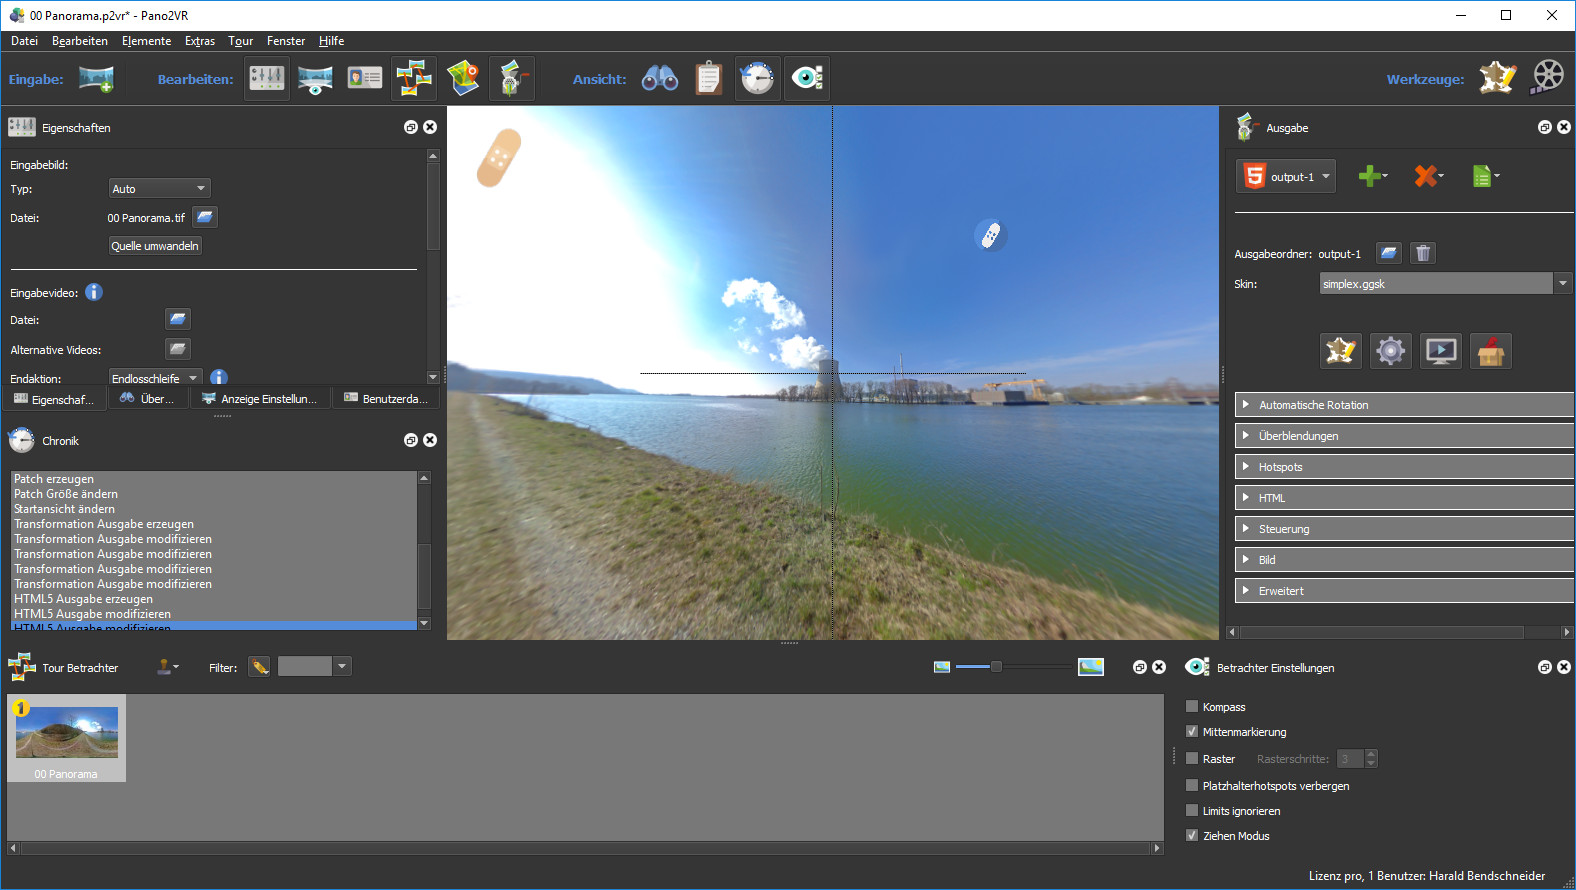Open the Elemente menu
The image size is (1576, 890).
click(146, 41)
